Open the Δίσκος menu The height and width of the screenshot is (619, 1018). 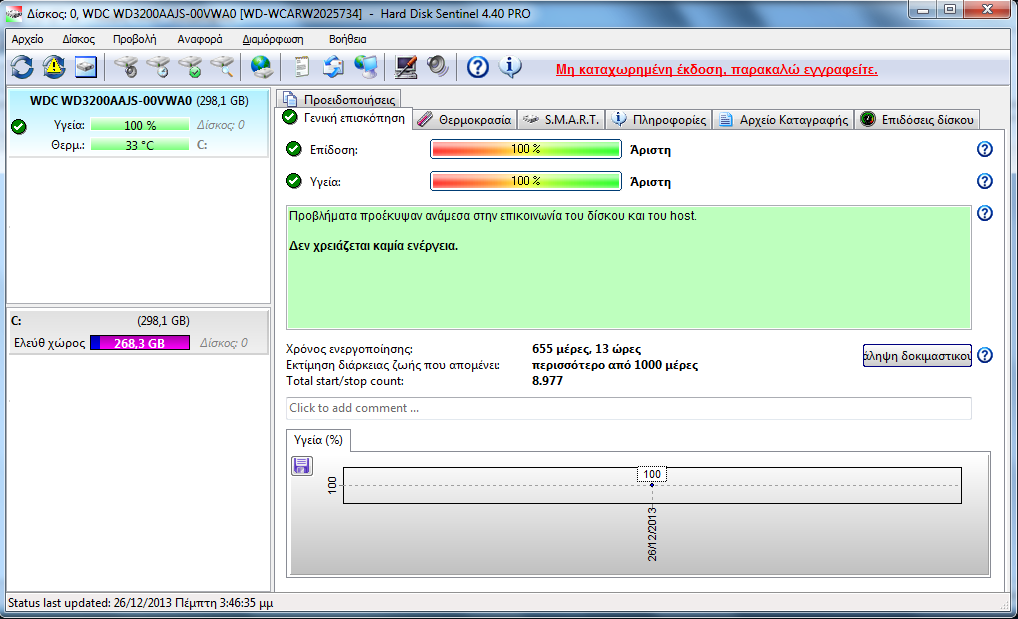(x=79, y=39)
